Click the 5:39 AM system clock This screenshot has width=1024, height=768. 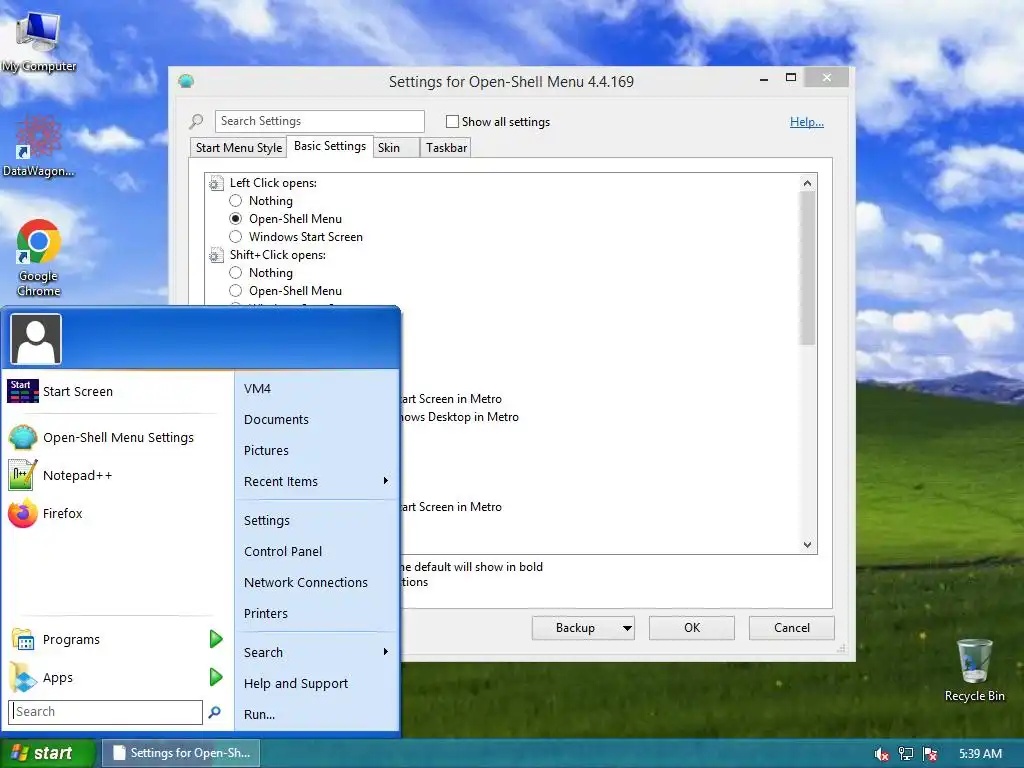[x=980, y=754]
